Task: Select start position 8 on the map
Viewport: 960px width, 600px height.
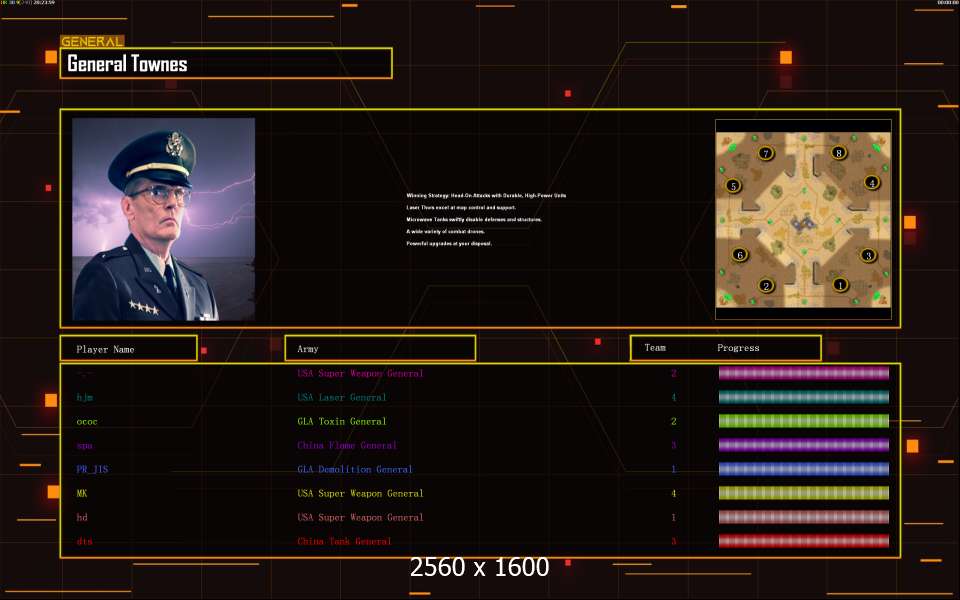Action: 838,152
